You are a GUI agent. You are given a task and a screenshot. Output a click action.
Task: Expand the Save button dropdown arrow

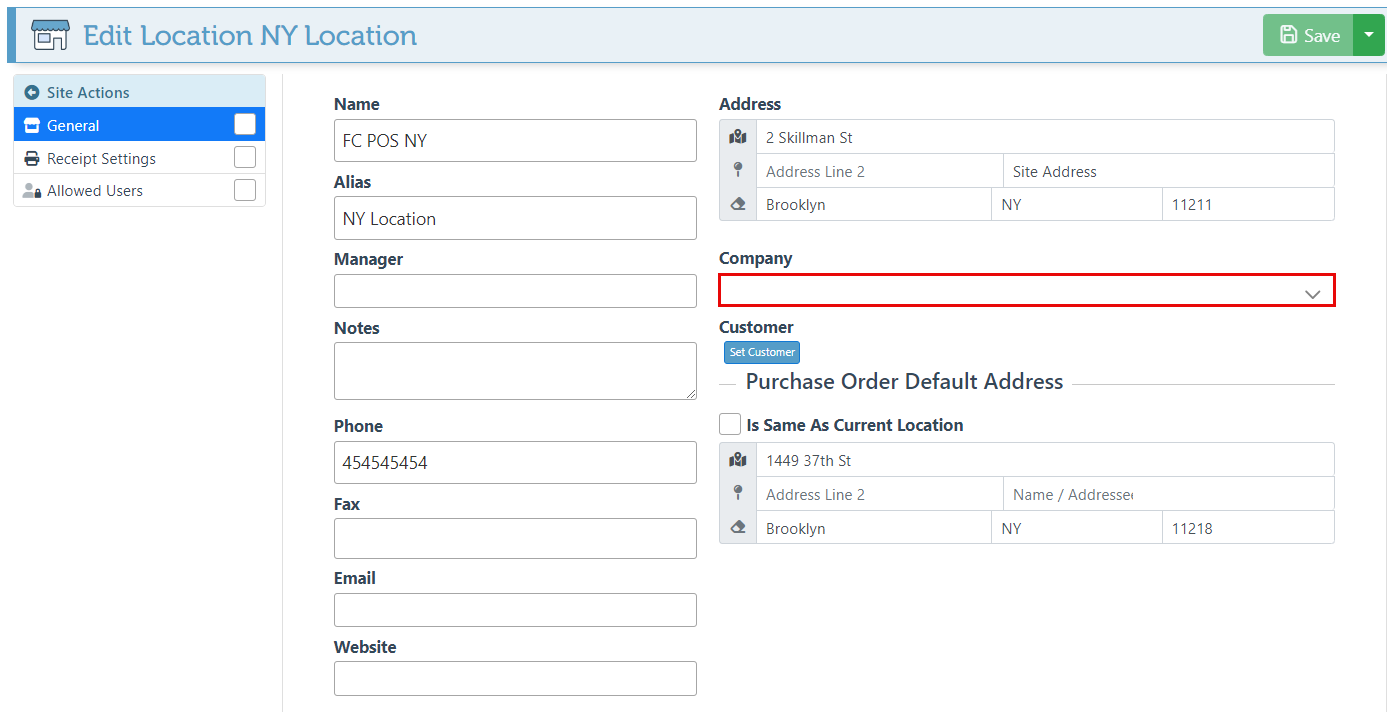pyautogui.click(x=1369, y=35)
